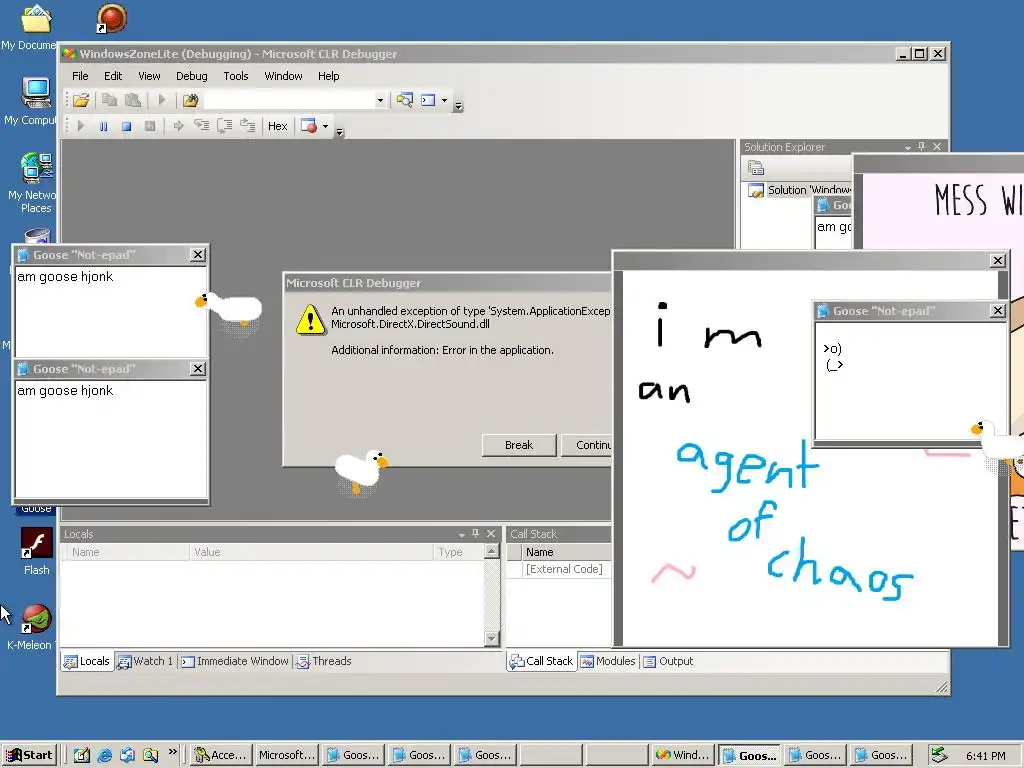Toggle the auto-hide pin on Solution Explorer

point(921,147)
